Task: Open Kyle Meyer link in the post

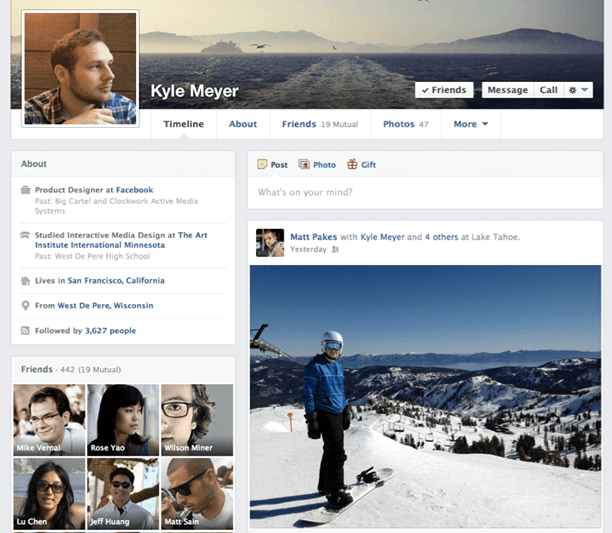Action: pyautogui.click(x=382, y=237)
